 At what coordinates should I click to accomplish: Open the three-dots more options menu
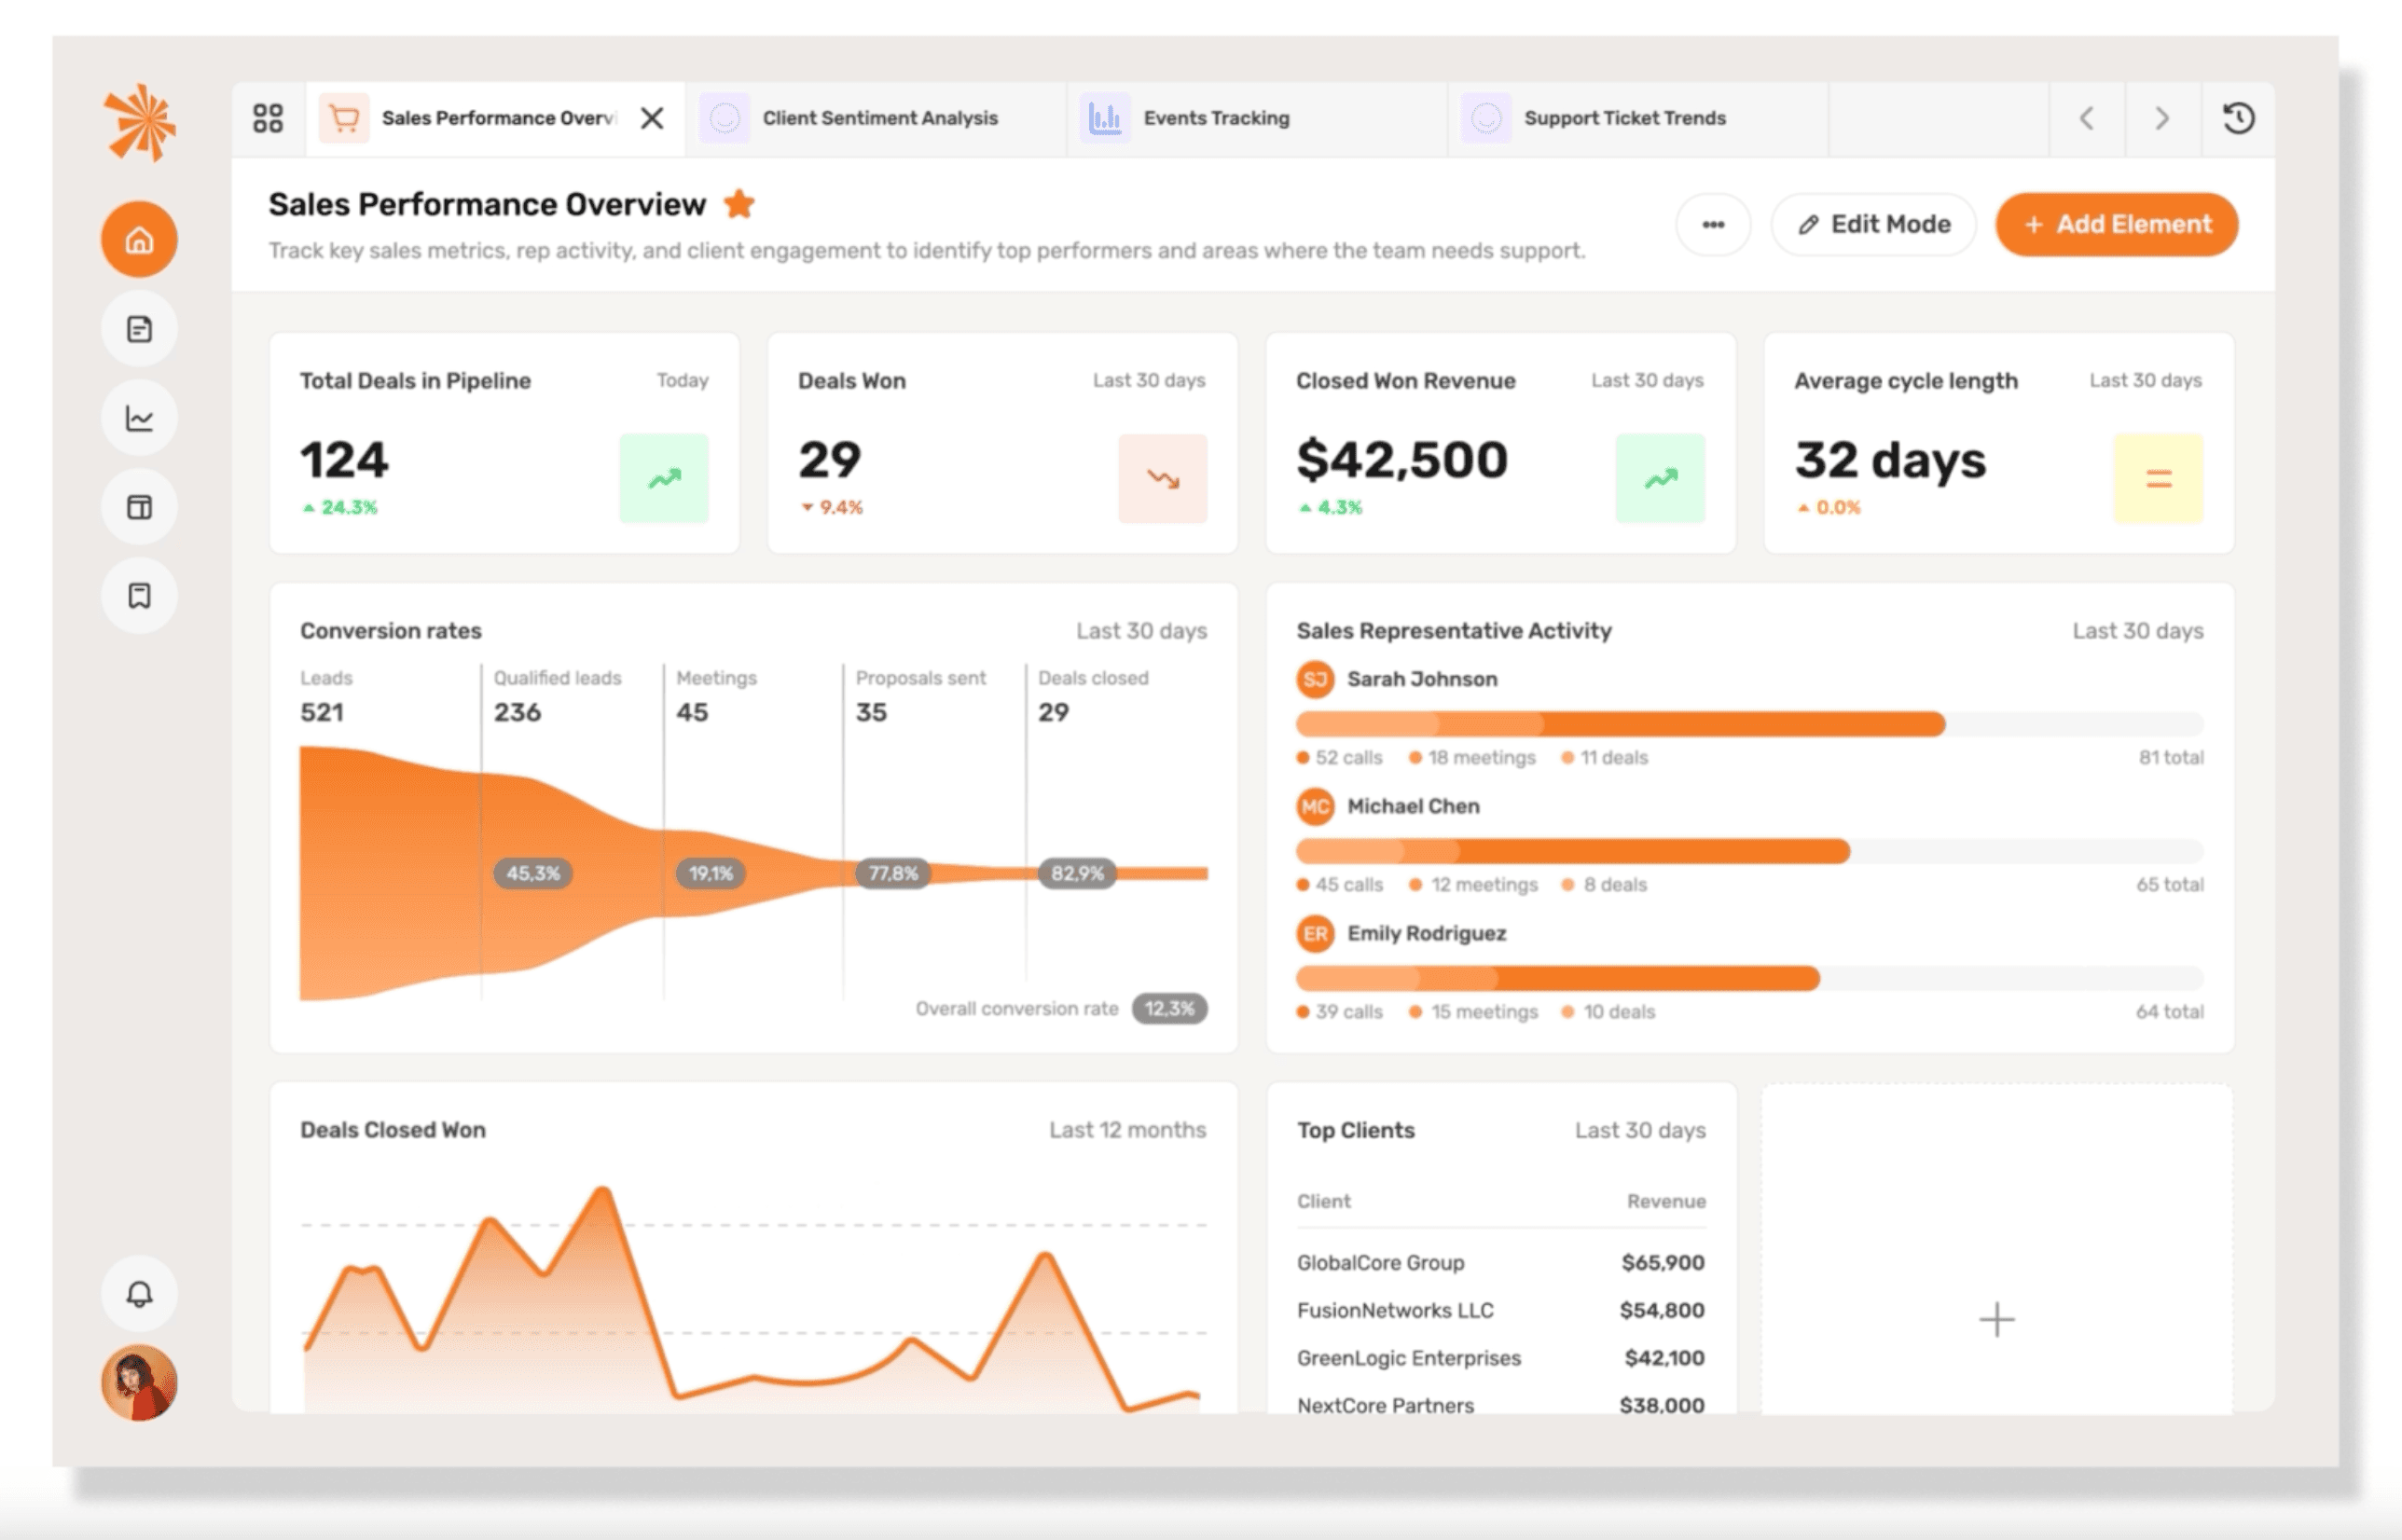(1713, 224)
